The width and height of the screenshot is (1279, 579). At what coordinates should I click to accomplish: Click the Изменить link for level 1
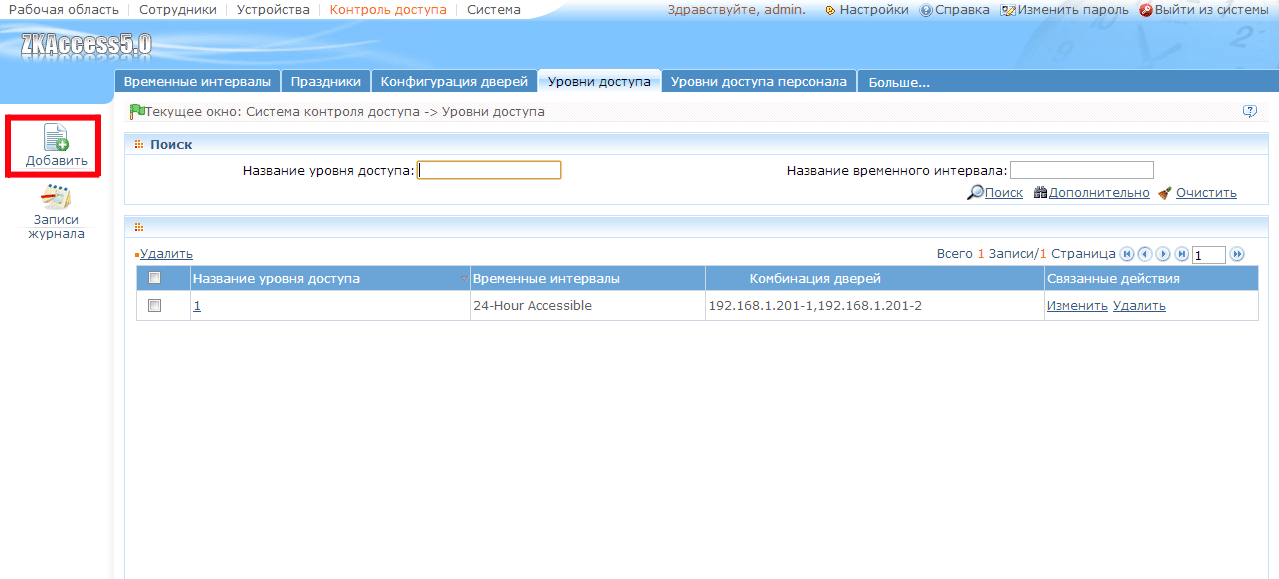coord(1077,306)
